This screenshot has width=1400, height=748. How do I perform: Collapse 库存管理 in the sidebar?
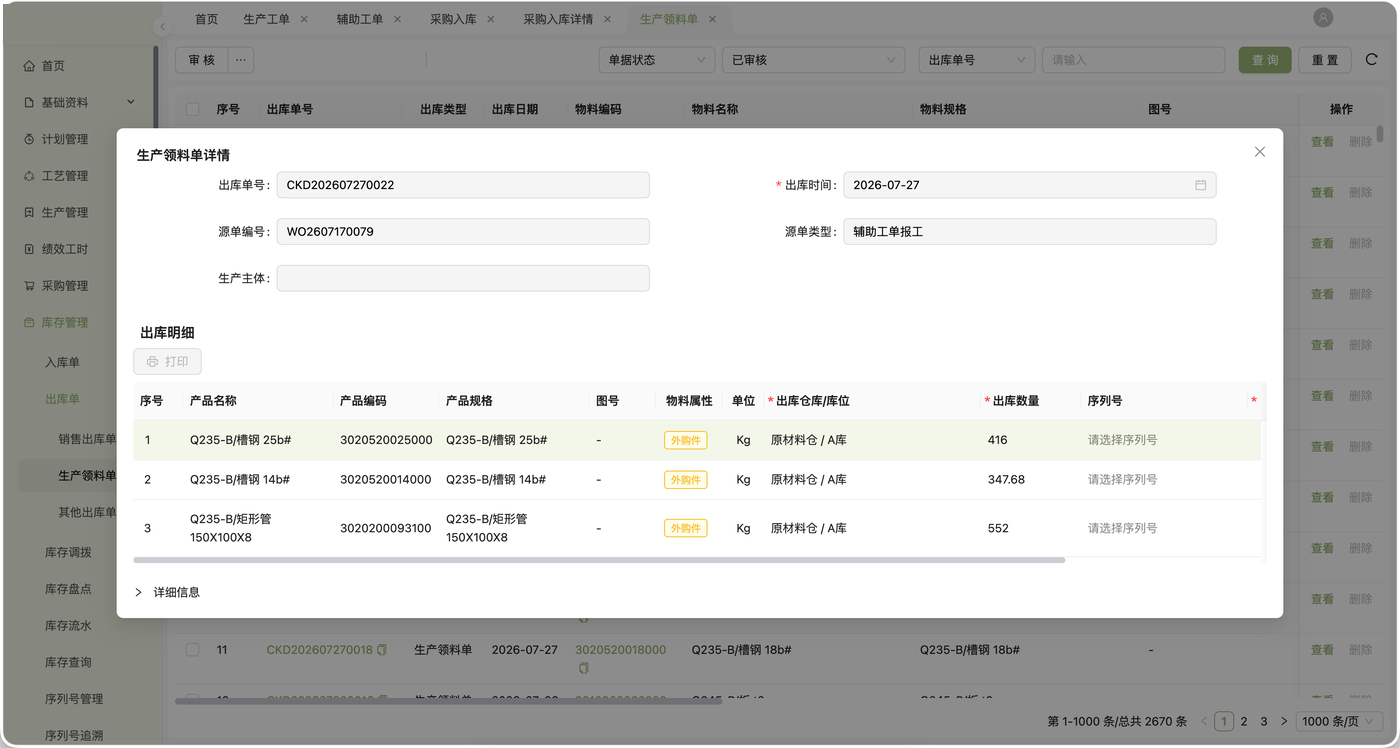65,322
